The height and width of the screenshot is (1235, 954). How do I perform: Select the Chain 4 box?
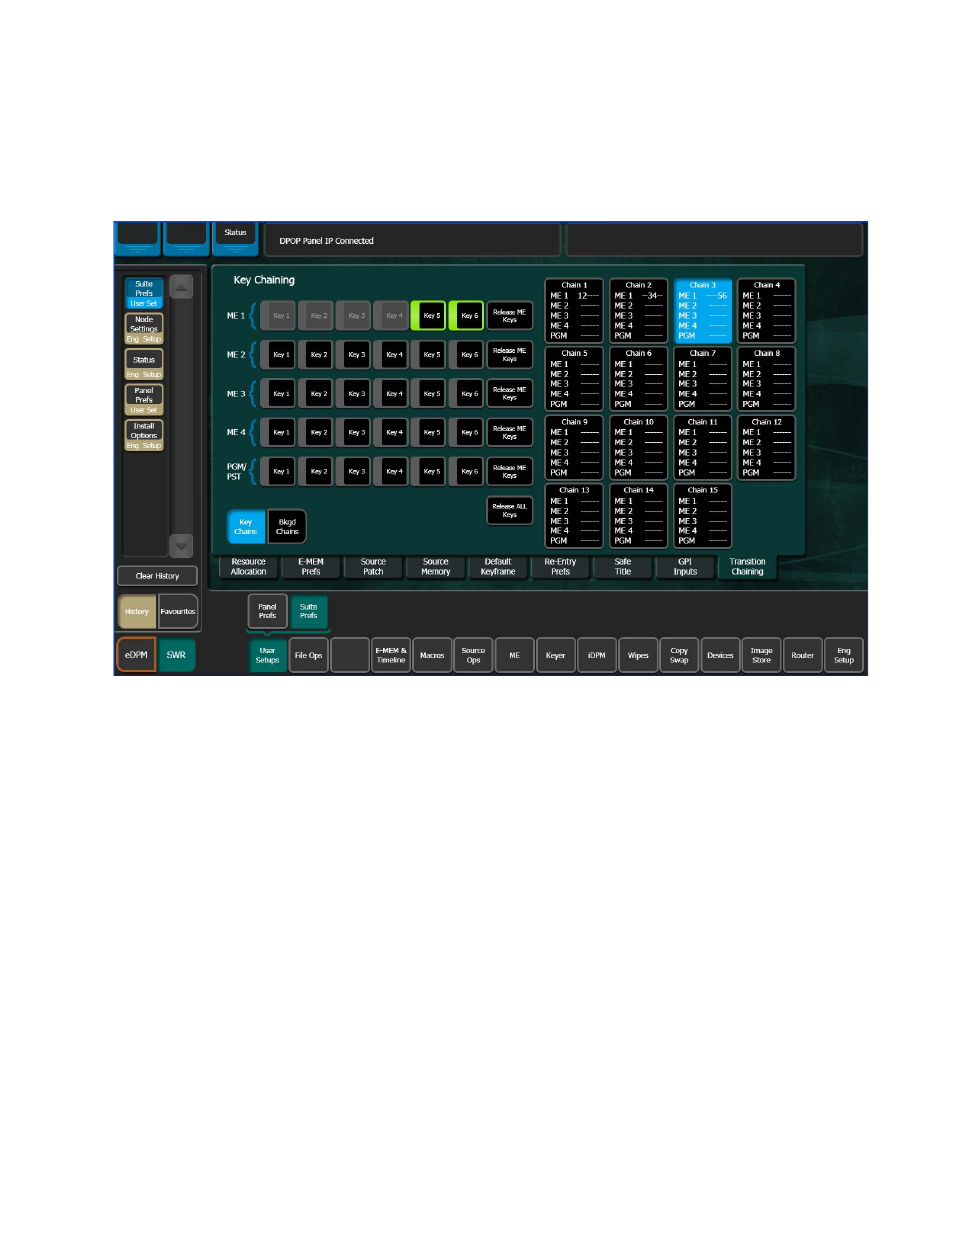click(x=766, y=311)
